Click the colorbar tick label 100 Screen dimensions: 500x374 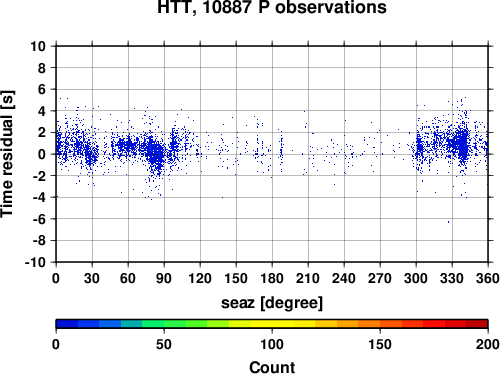272,344
